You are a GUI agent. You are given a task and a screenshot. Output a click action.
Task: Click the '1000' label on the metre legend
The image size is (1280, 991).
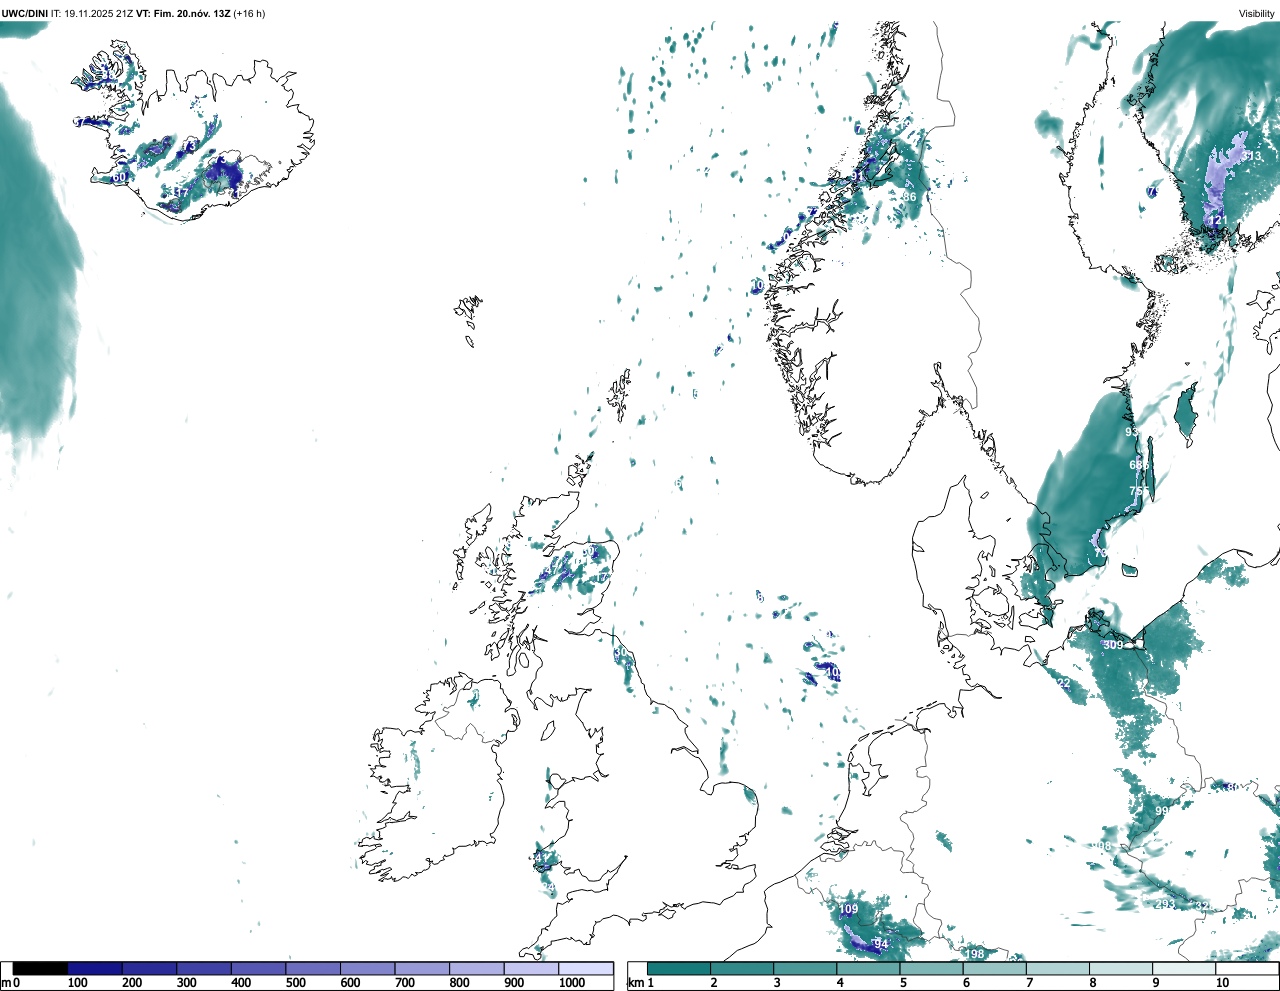tap(572, 983)
